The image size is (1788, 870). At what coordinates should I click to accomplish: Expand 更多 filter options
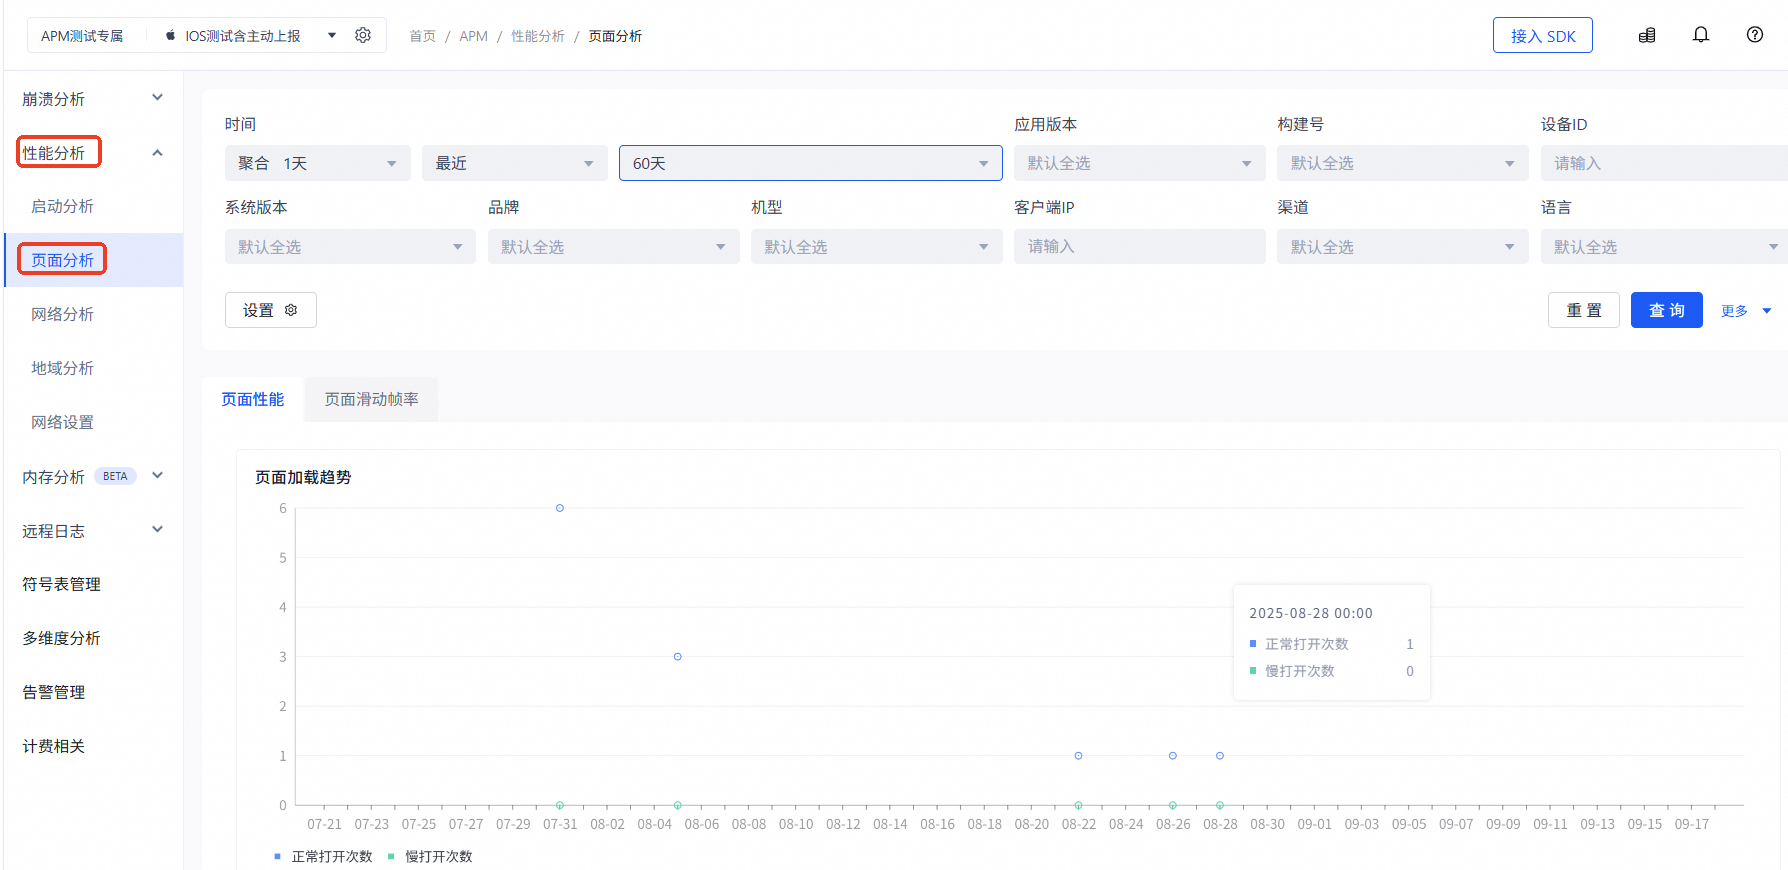click(1746, 311)
